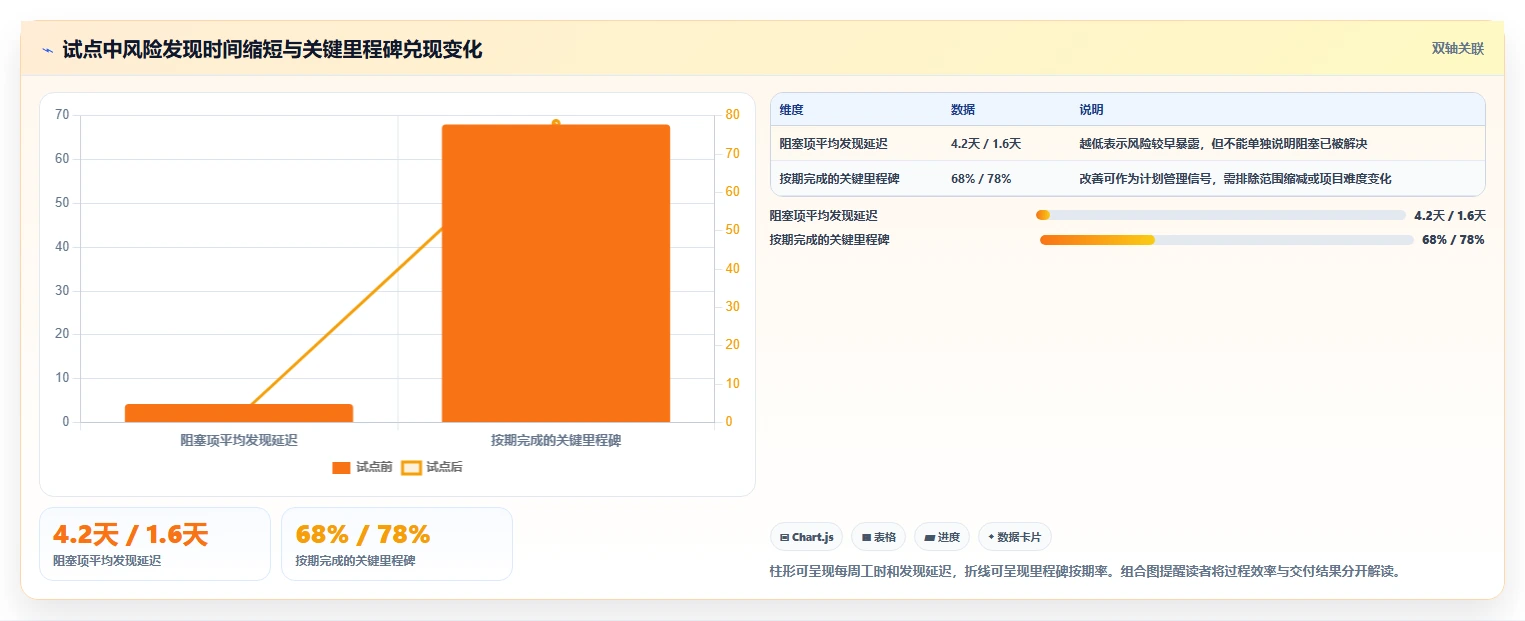Click the 68% / 78% table cell
The image size is (1525, 621).
click(981, 179)
